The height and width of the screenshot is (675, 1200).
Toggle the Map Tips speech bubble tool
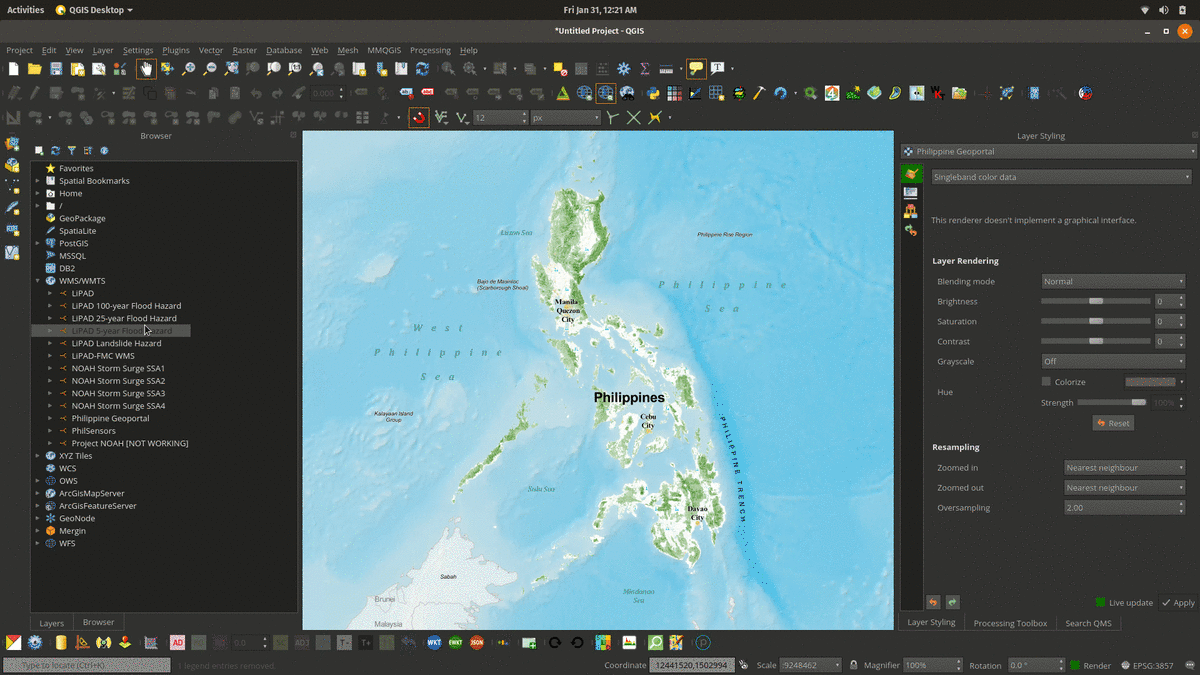[695, 69]
